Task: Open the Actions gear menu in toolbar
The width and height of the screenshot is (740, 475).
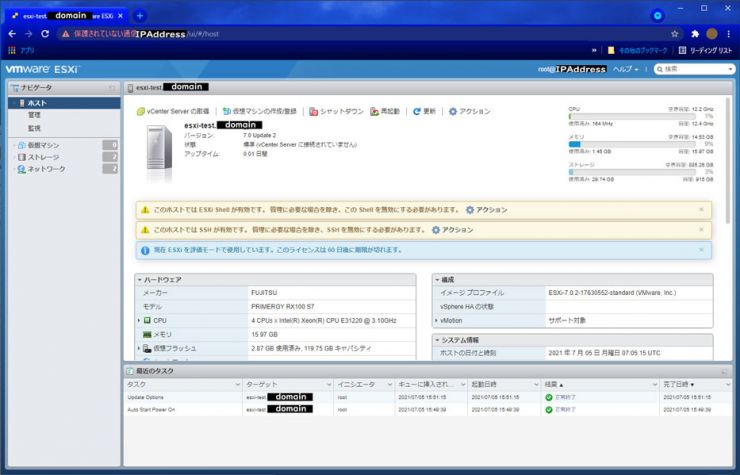Action: point(470,111)
